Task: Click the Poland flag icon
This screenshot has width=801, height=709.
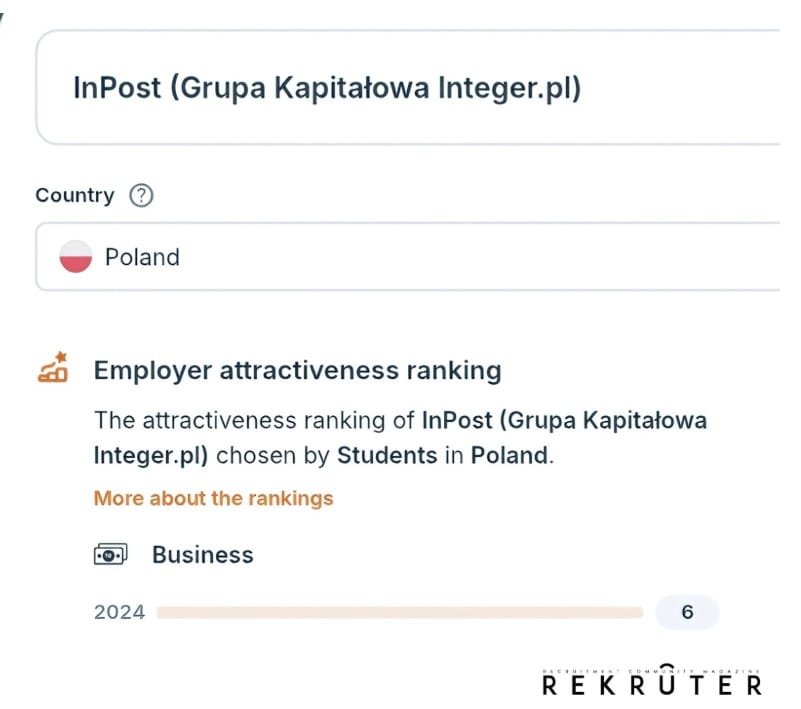Action: (76, 257)
